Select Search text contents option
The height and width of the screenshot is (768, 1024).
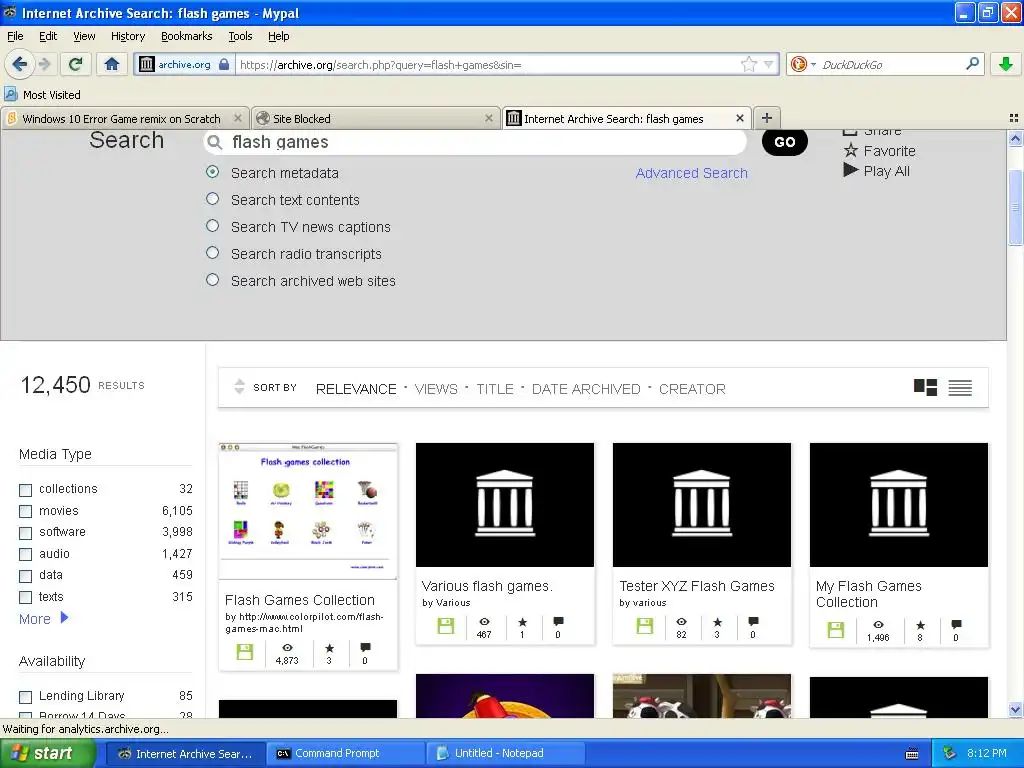(x=212, y=199)
